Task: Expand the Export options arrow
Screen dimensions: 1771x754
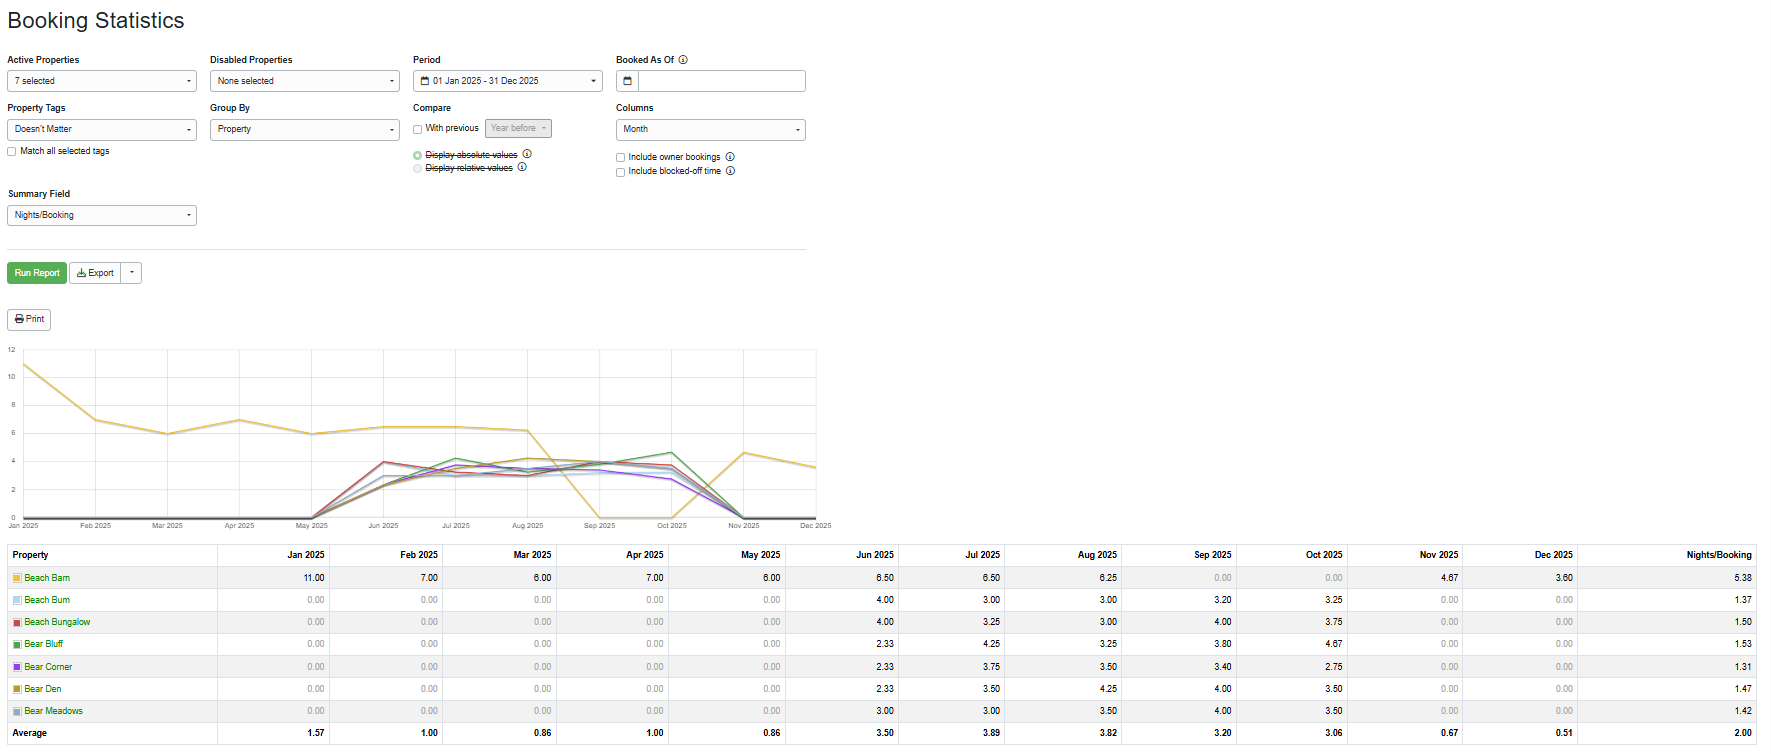Action: [131, 273]
